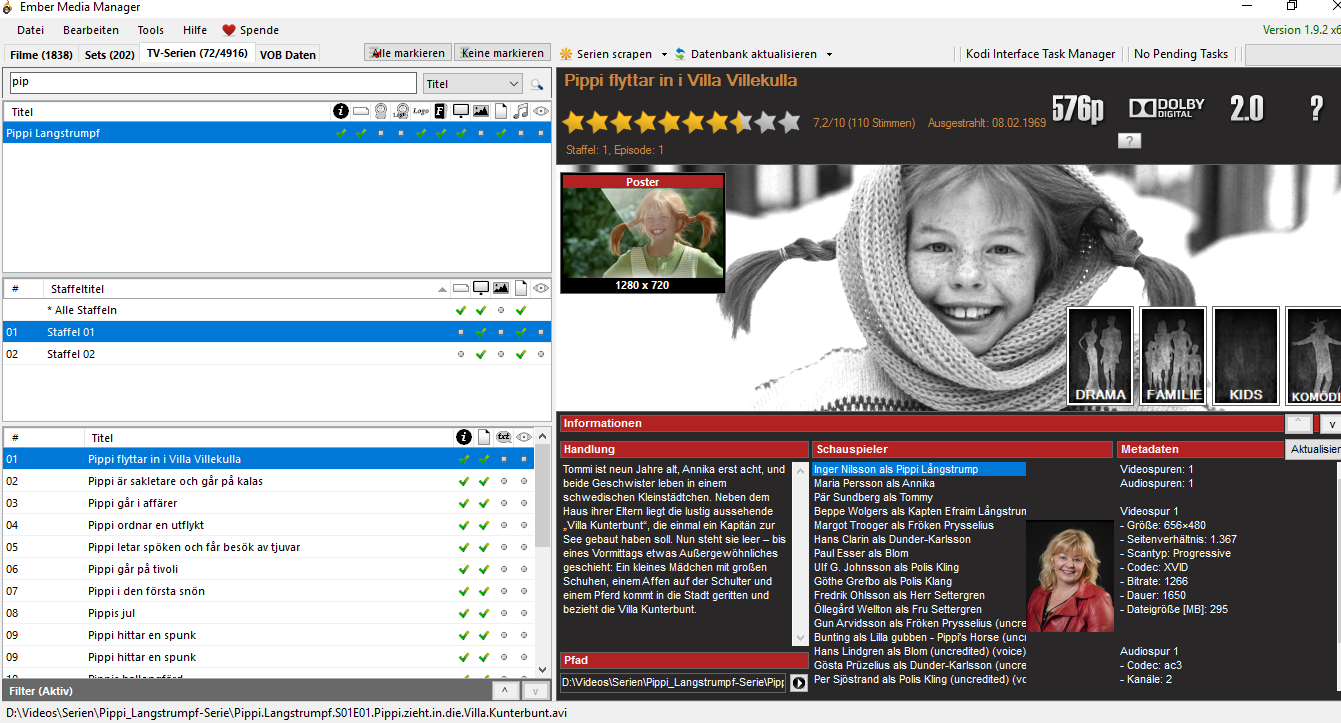Toggle watched eye column in episode list header
This screenshot has width=1341, height=723.
coord(524,437)
